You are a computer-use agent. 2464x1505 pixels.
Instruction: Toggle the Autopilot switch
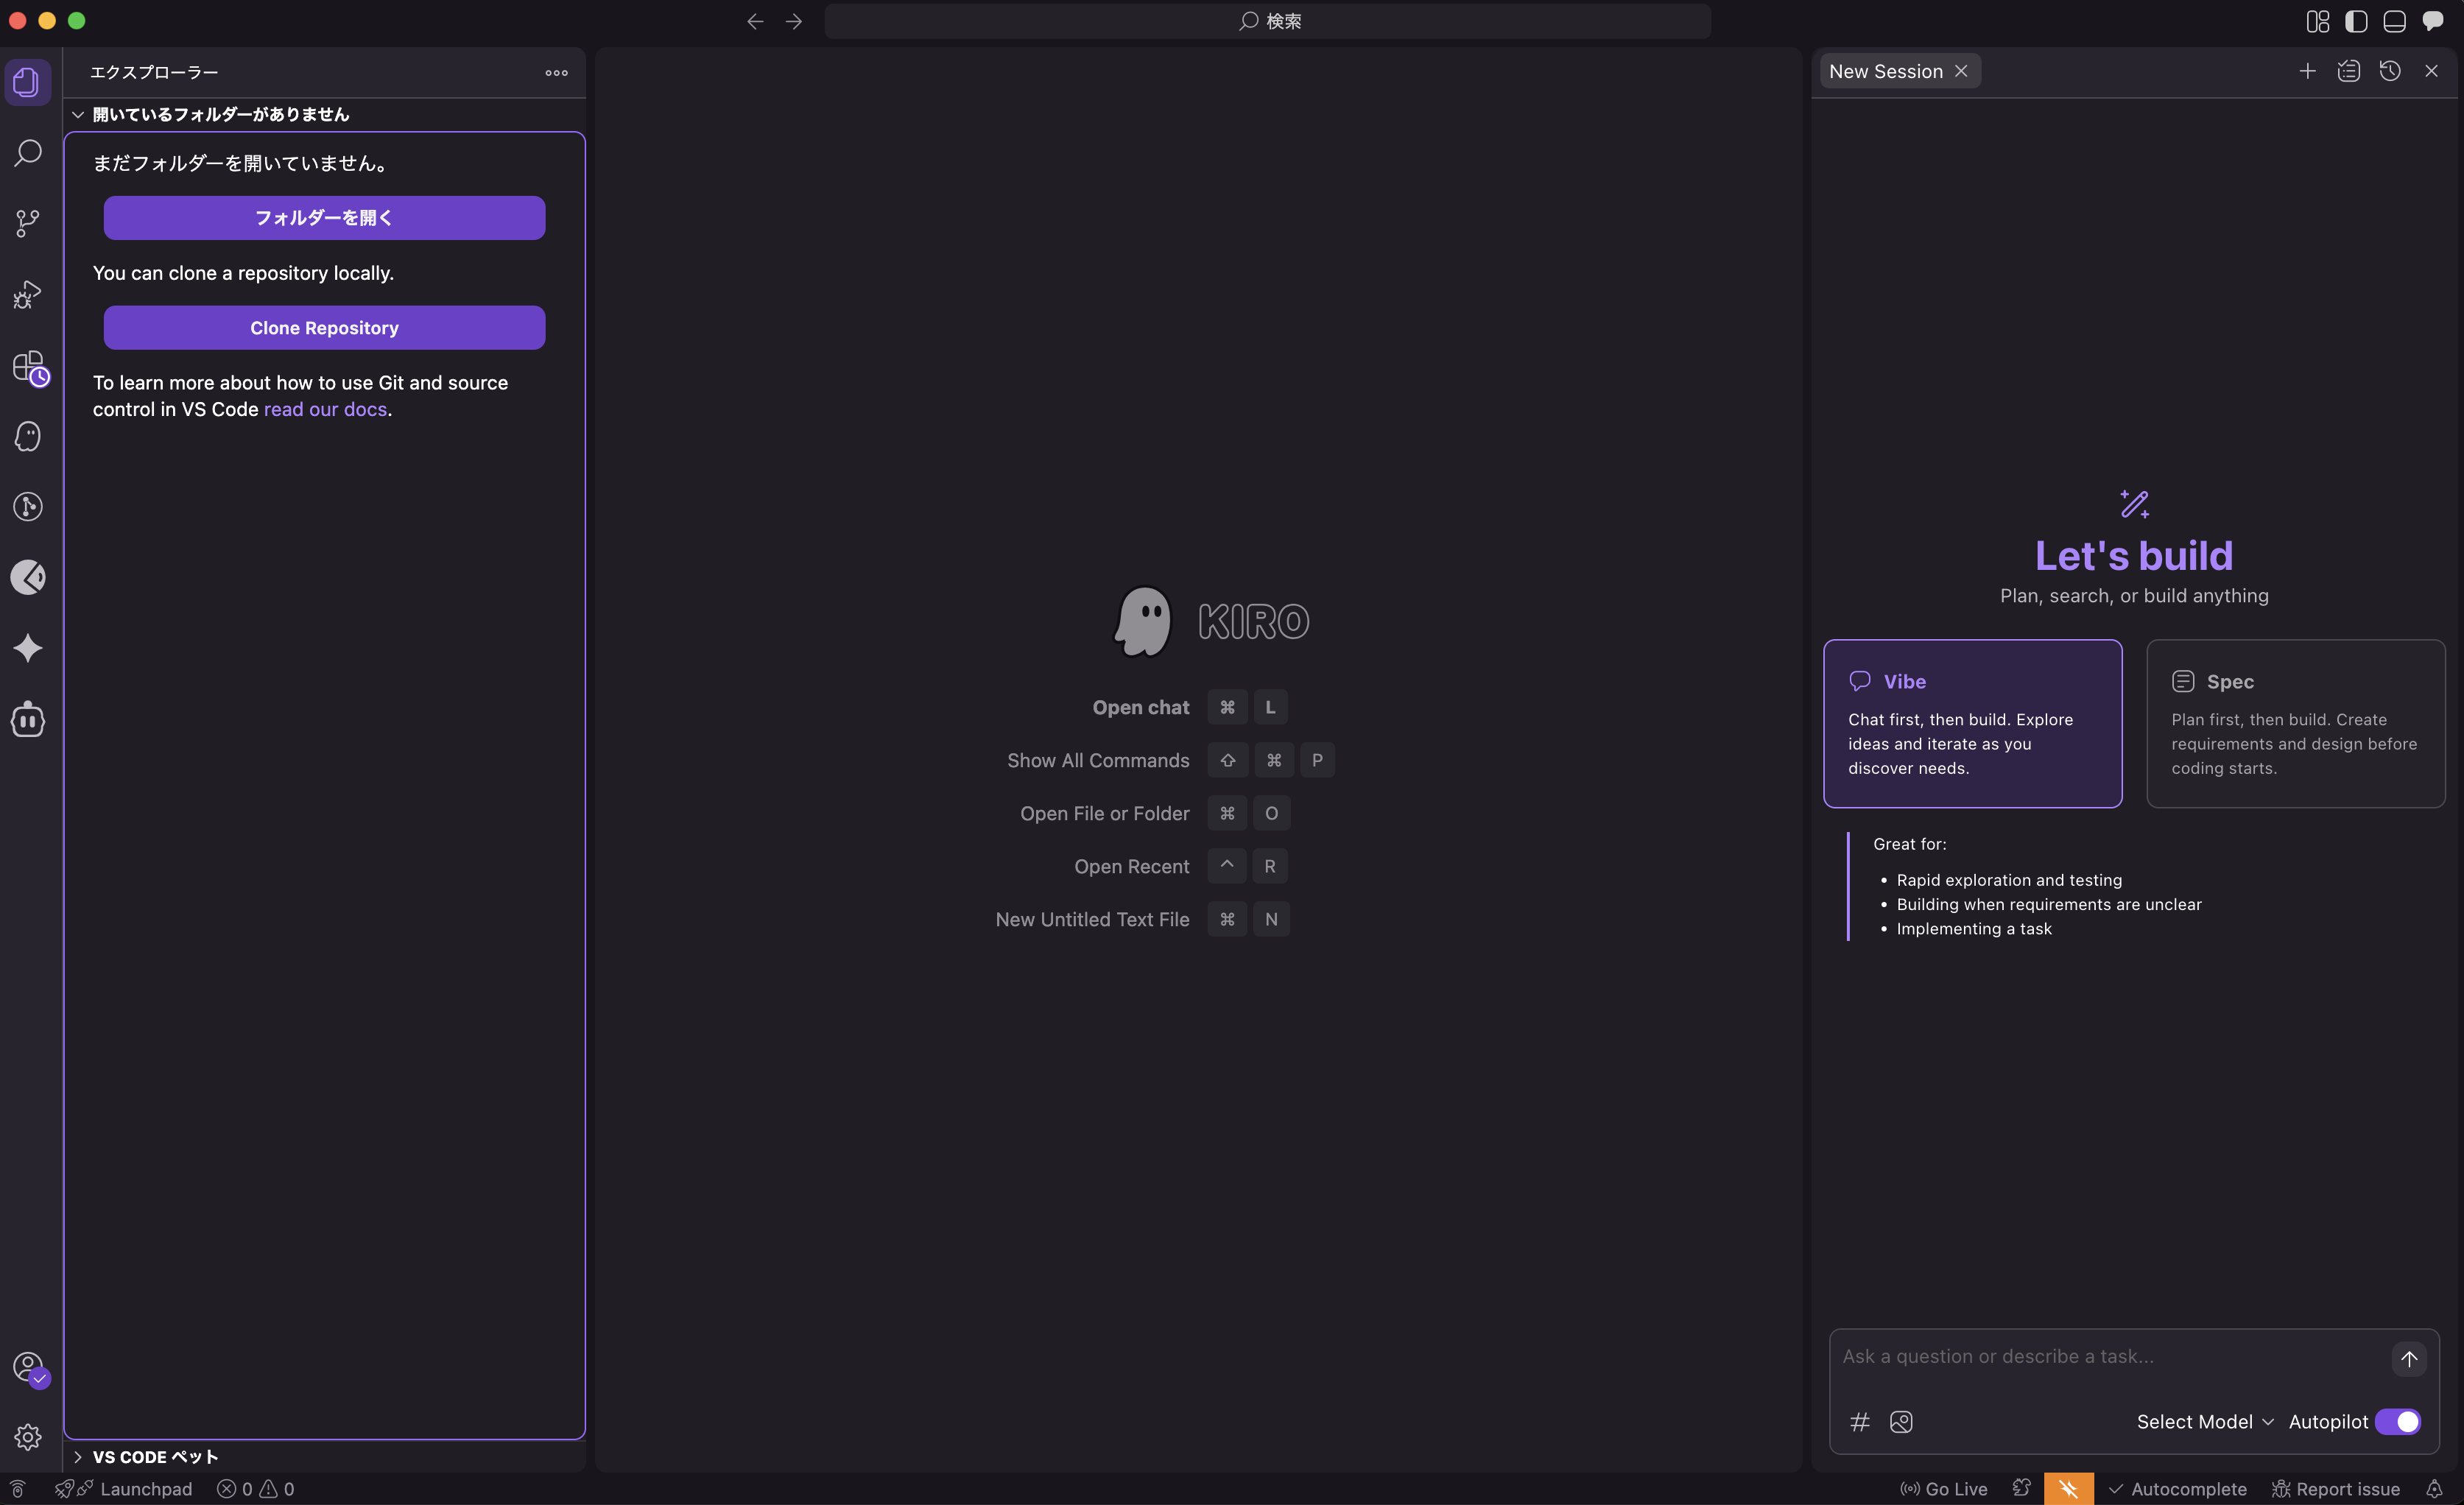point(2398,1421)
